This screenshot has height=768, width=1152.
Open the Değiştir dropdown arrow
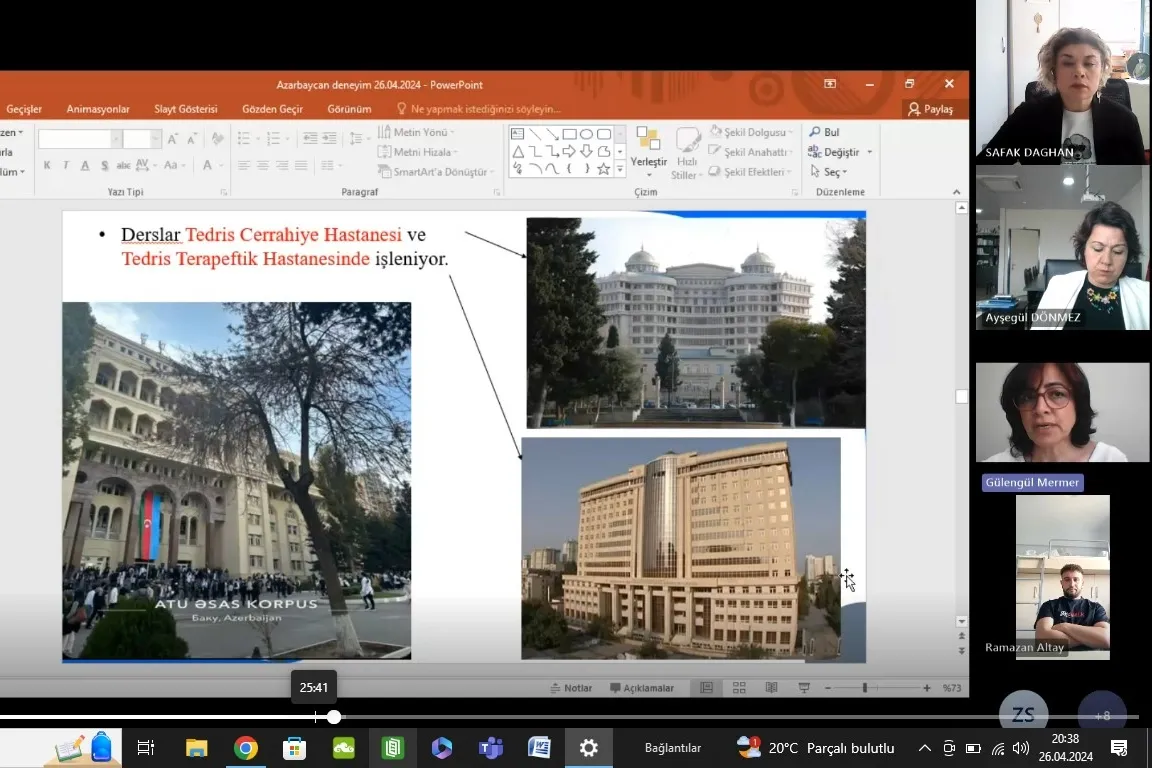click(869, 152)
